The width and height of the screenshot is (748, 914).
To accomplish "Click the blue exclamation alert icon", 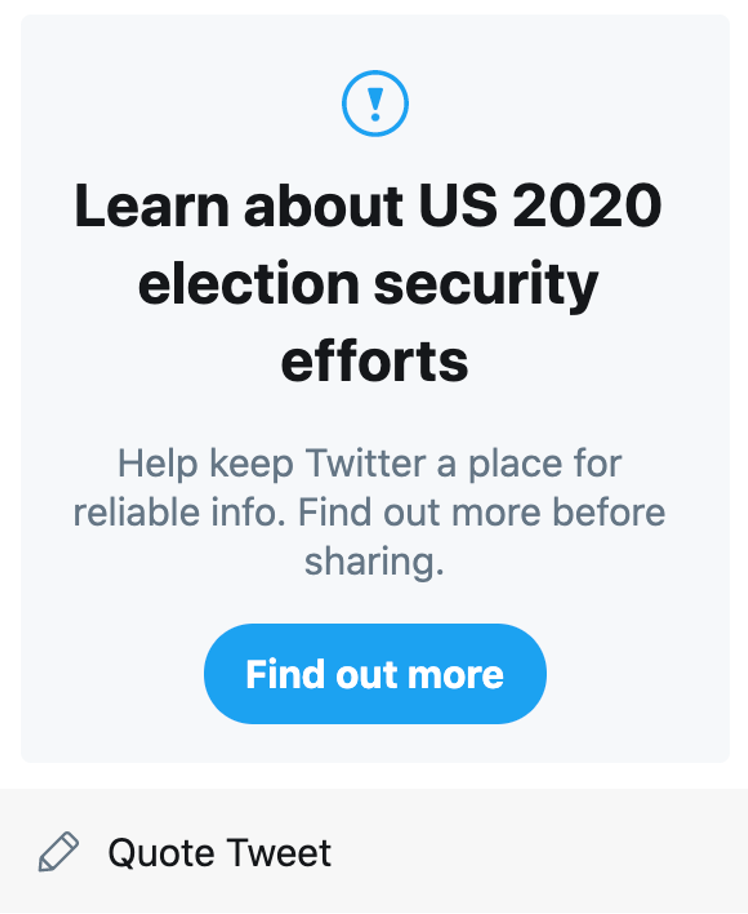I will (375, 102).
